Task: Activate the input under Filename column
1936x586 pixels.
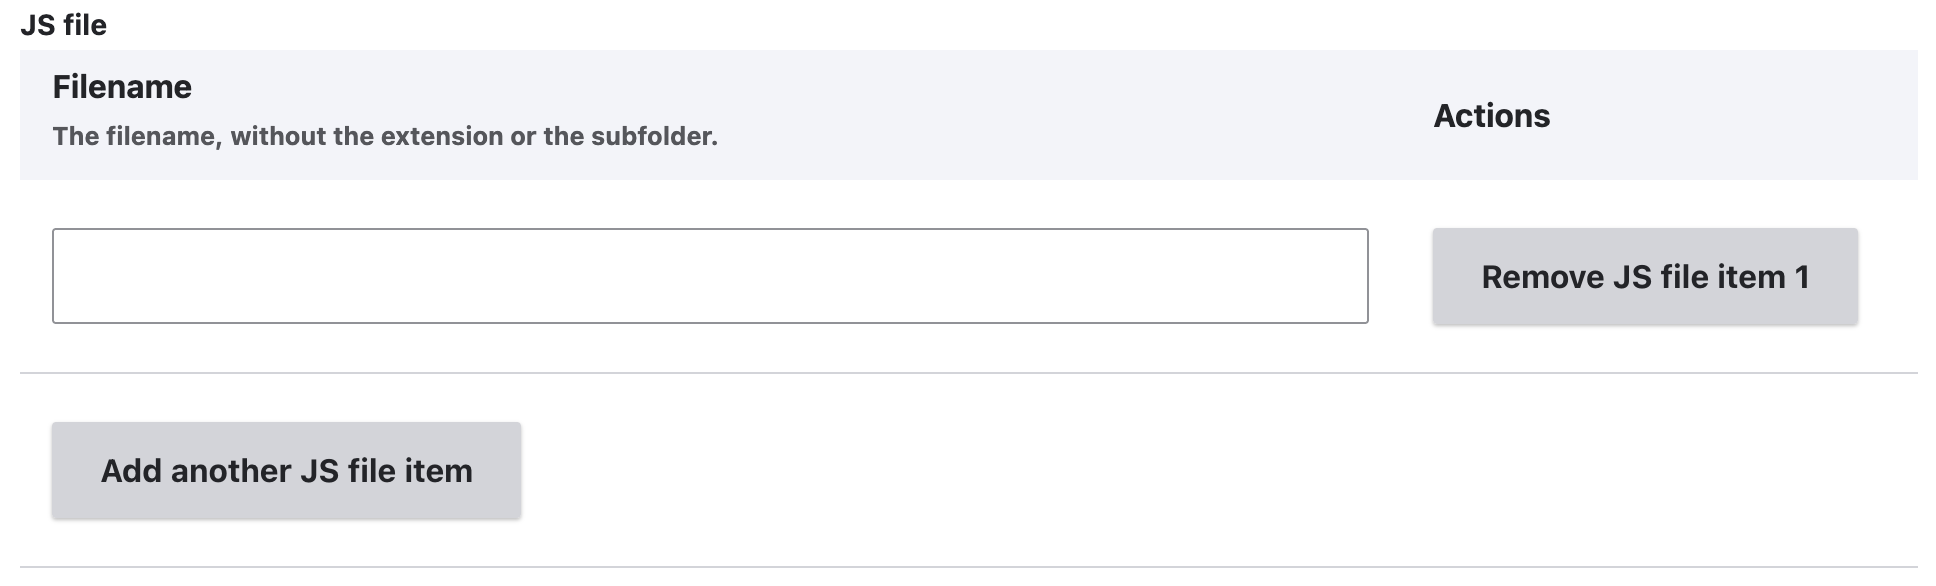Action: 710,276
